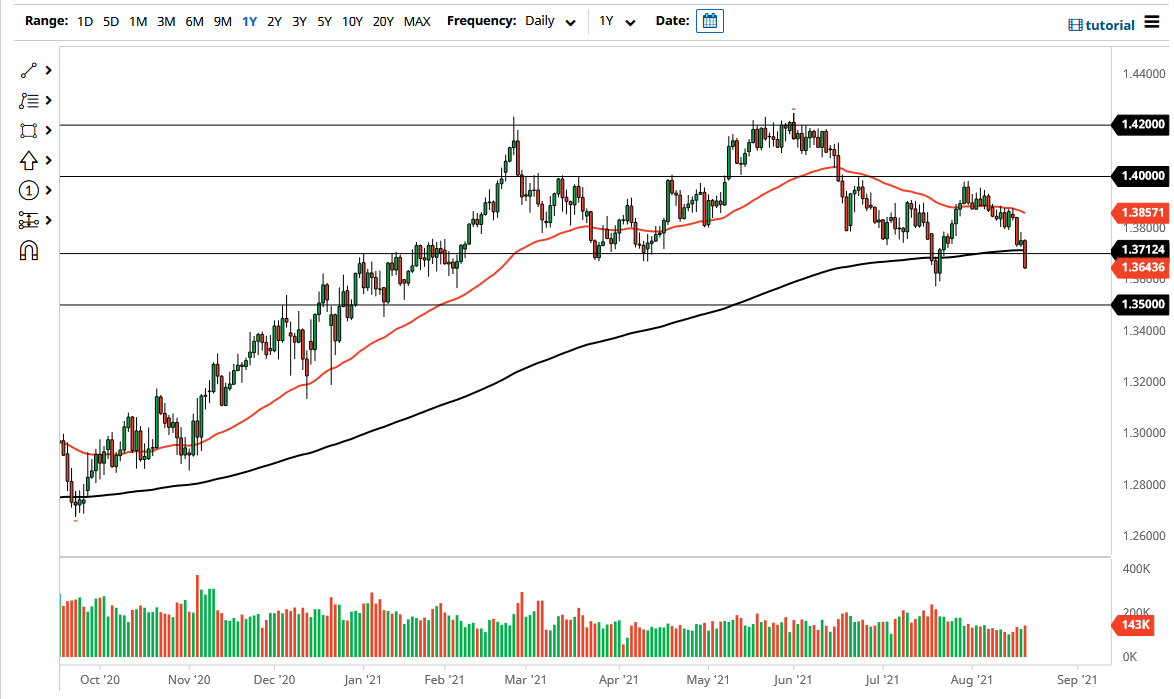Image resolution: width=1174 pixels, height=699 pixels.
Task: Choose the arrow marker tool
Action: point(27,160)
